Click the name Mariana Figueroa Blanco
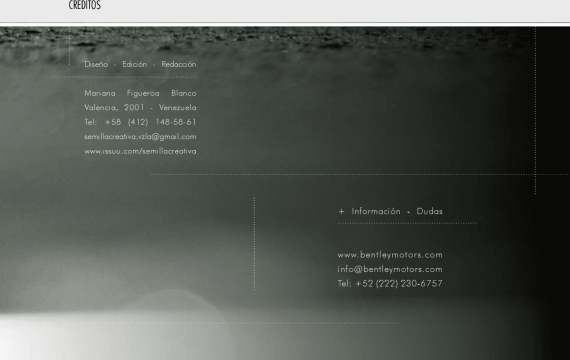 coord(140,93)
